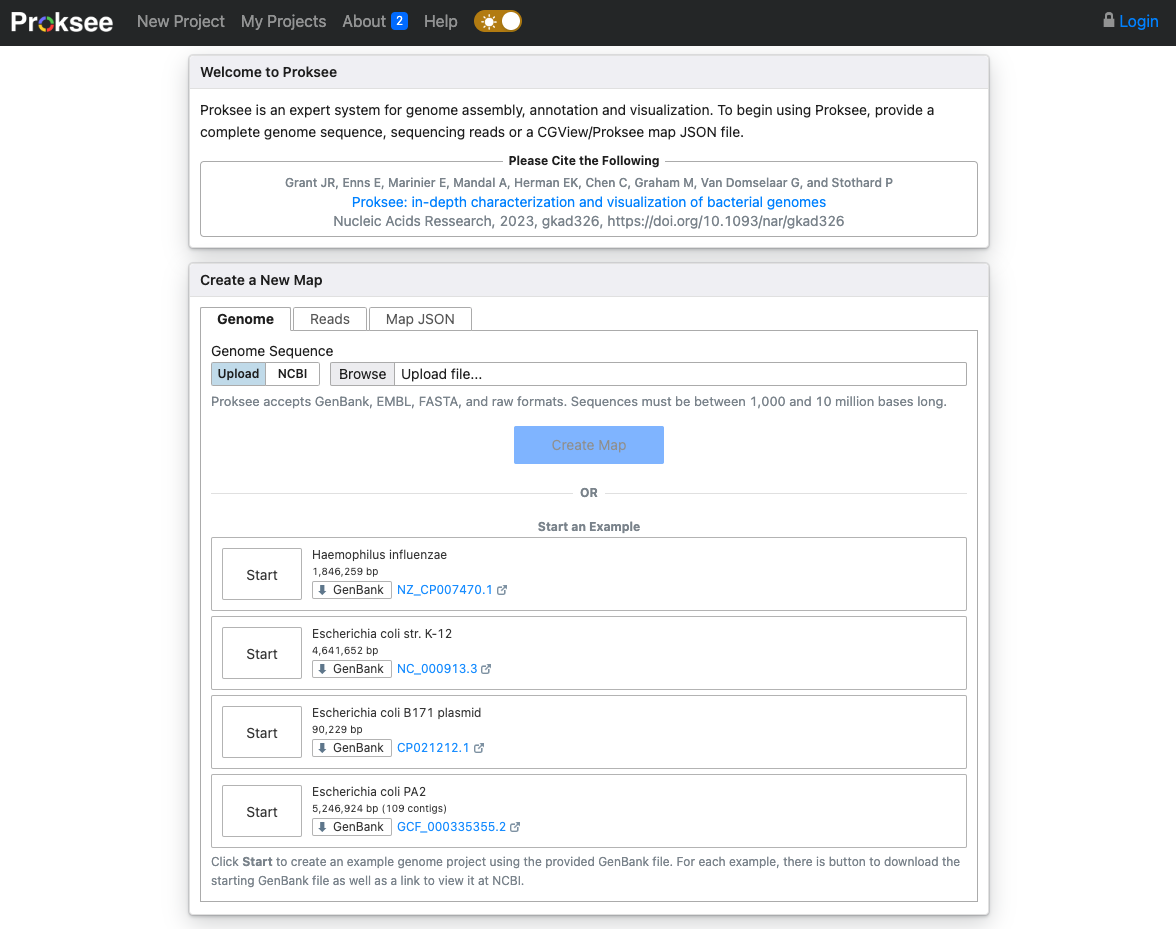Click the 'Please Cite the Following' heading
1176x929 pixels.
click(584, 160)
